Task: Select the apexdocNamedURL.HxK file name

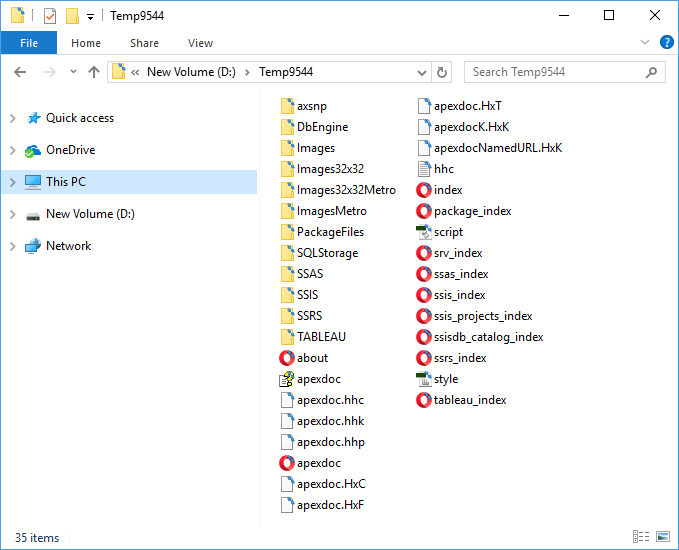Action: 498,148
